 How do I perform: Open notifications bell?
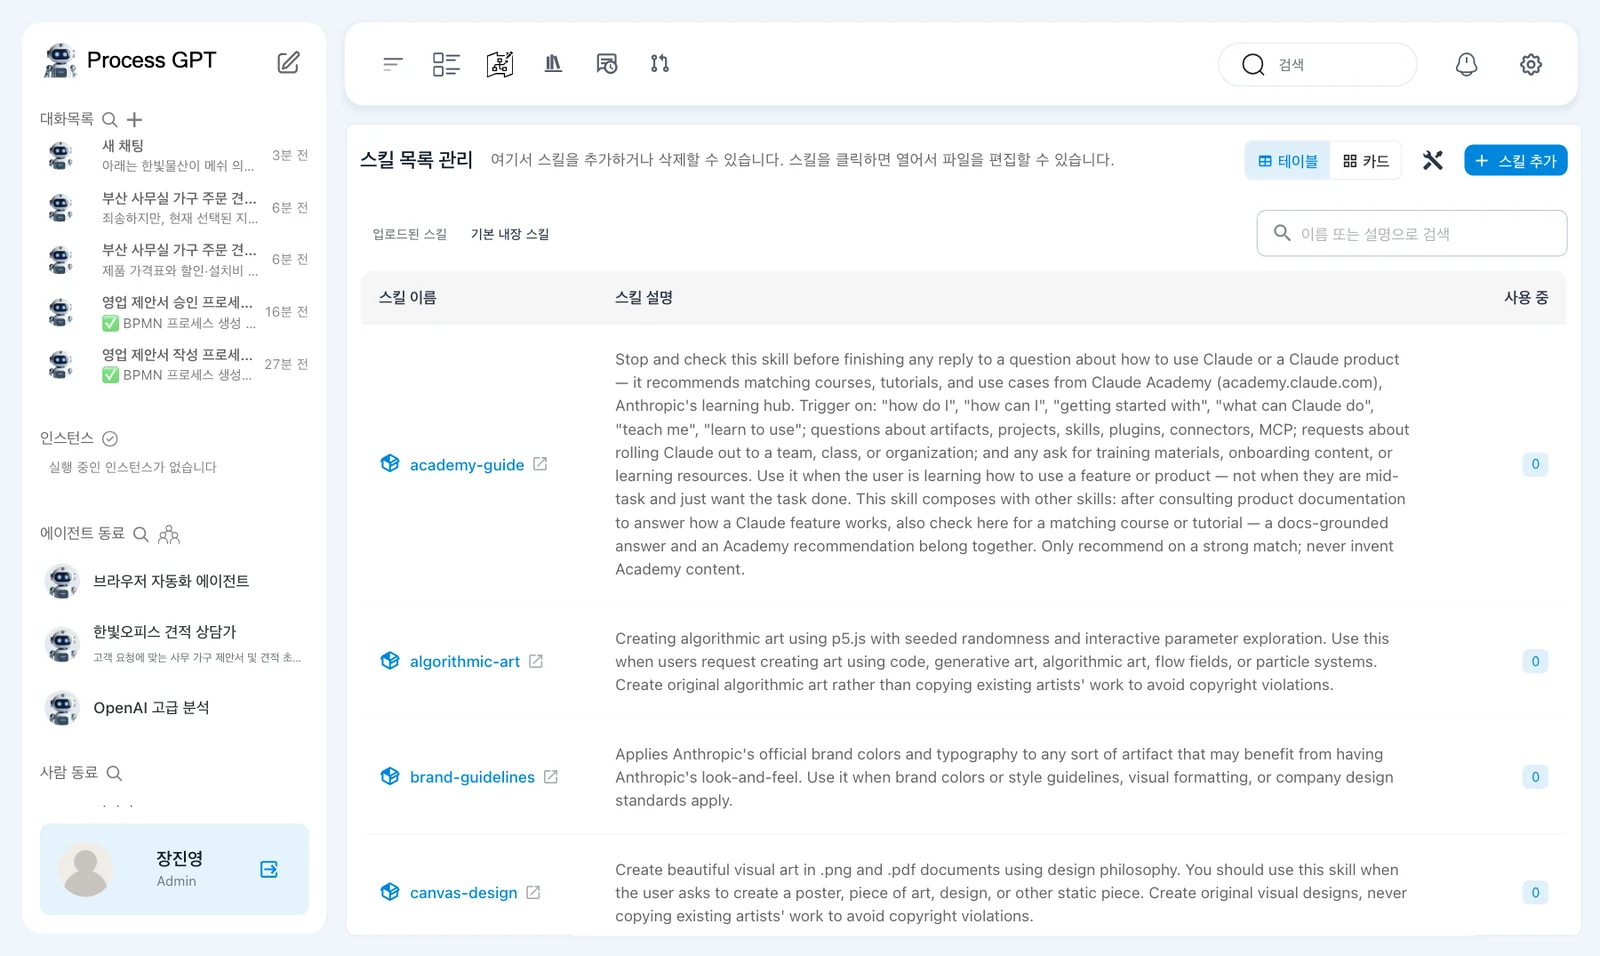click(1466, 64)
